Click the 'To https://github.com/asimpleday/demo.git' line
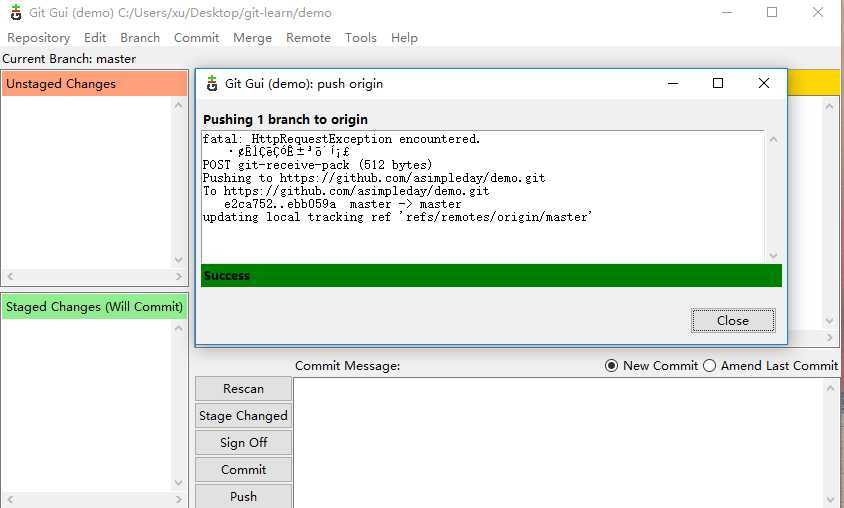Image resolution: width=844 pixels, height=508 pixels. tap(346, 191)
